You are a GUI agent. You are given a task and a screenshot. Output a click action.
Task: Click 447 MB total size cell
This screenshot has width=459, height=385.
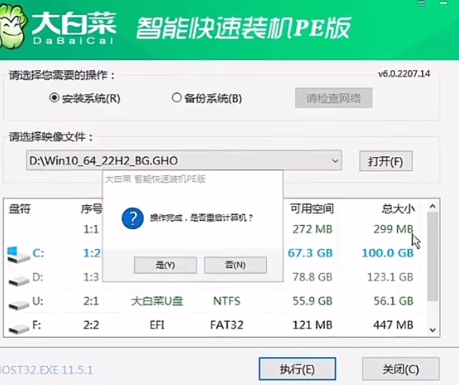(393, 325)
